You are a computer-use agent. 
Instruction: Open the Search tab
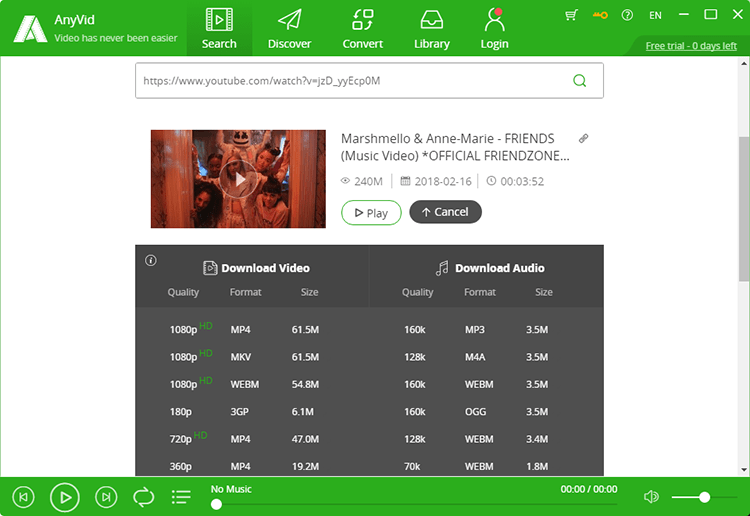(219, 28)
